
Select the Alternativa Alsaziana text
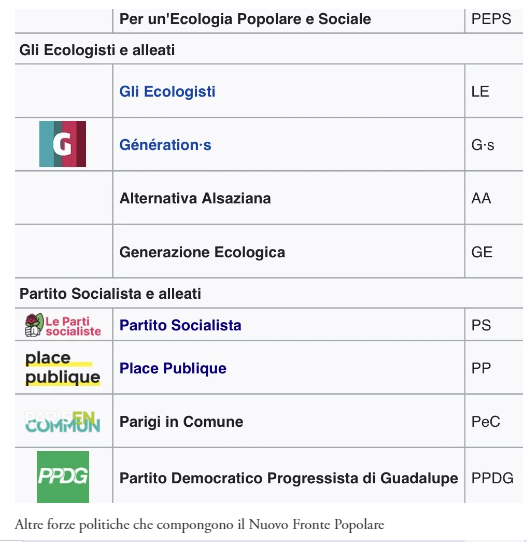point(195,198)
